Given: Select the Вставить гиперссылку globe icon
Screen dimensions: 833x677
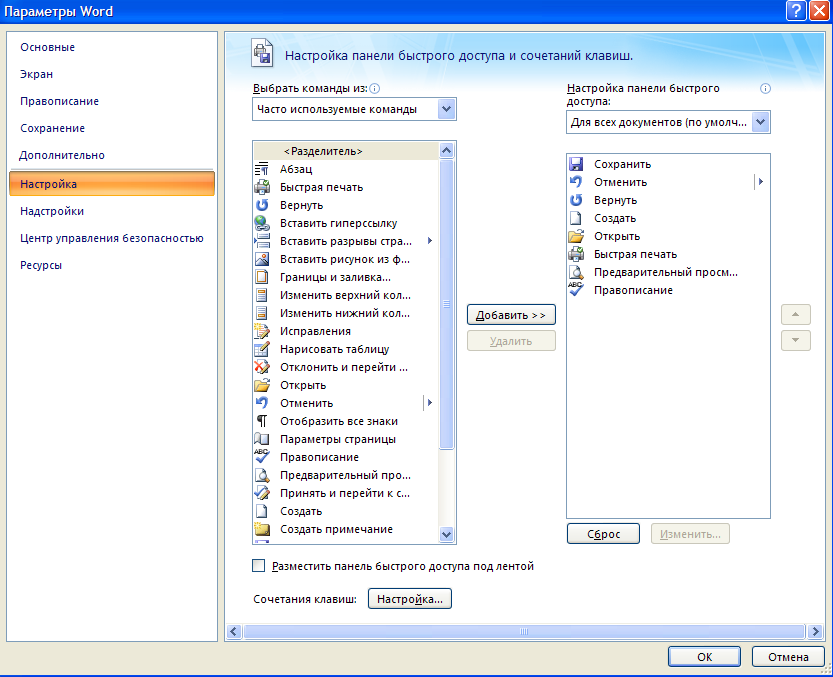Looking at the screenshot, I should point(262,223).
